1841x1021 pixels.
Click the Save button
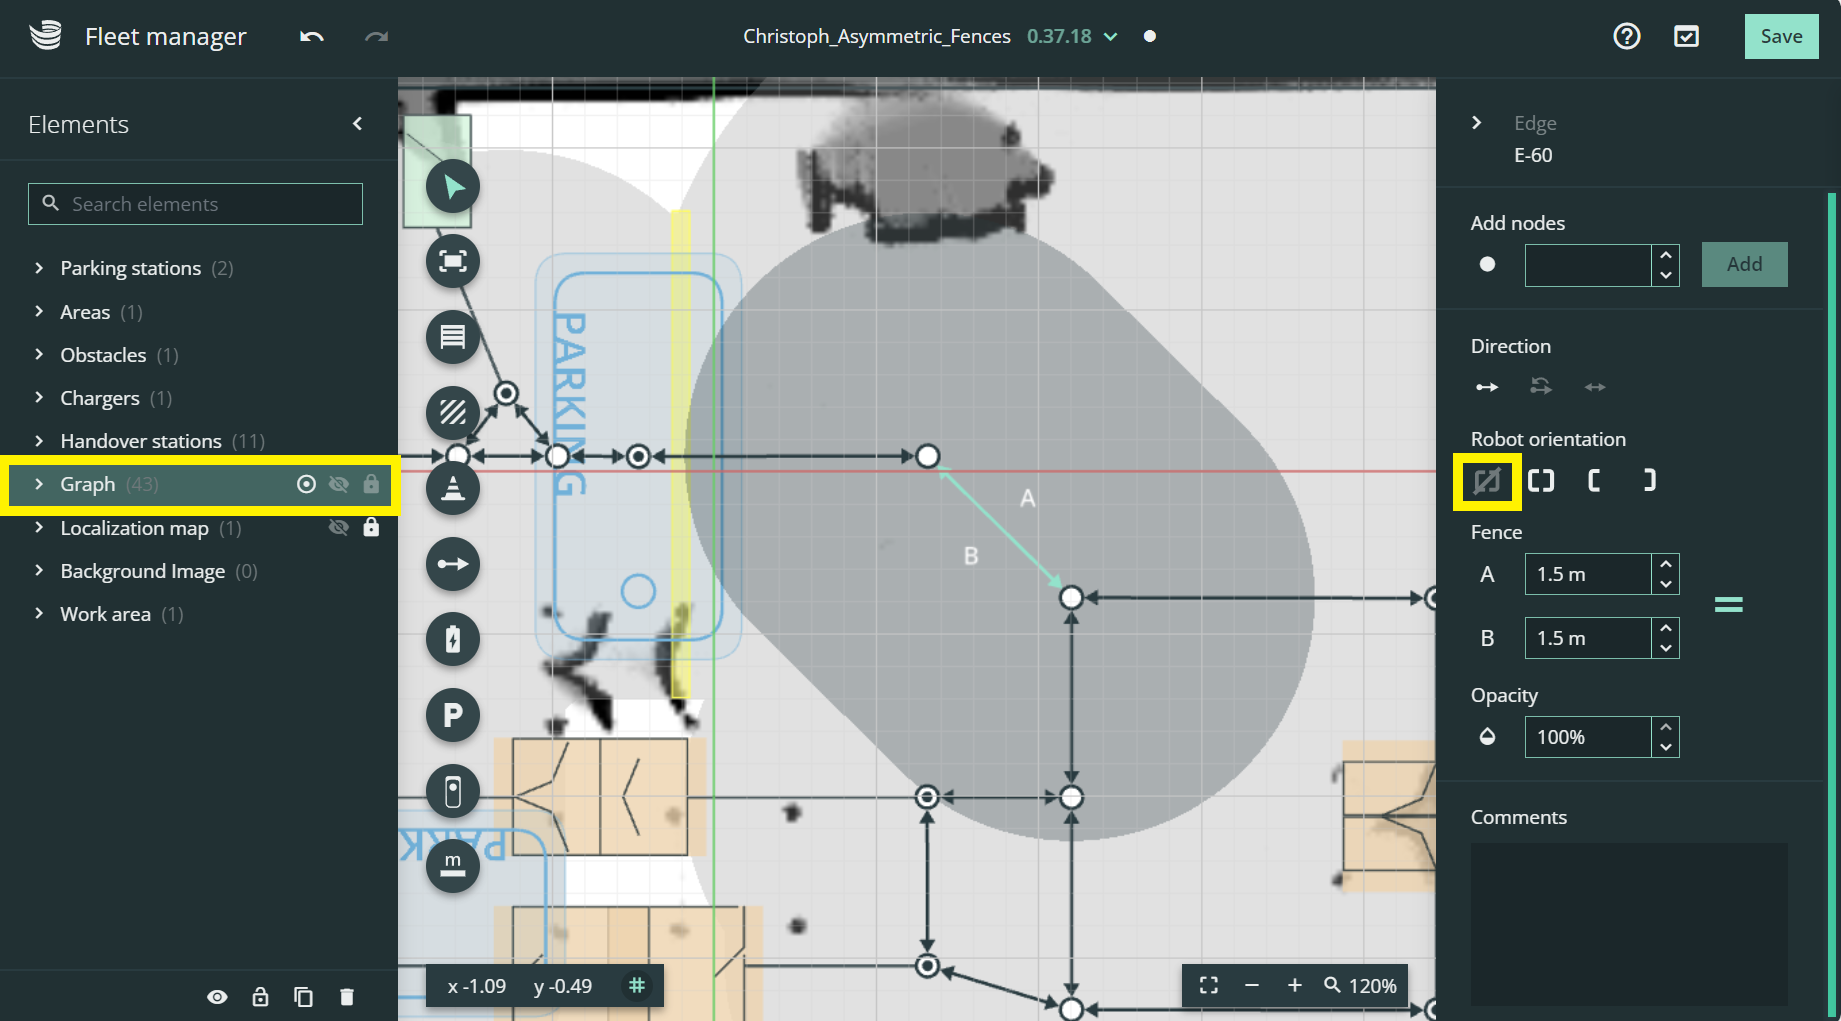pos(1780,37)
